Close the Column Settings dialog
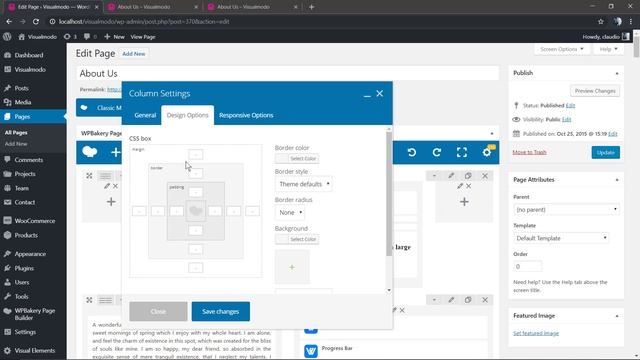The height and width of the screenshot is (360, 640). (380, 93)
